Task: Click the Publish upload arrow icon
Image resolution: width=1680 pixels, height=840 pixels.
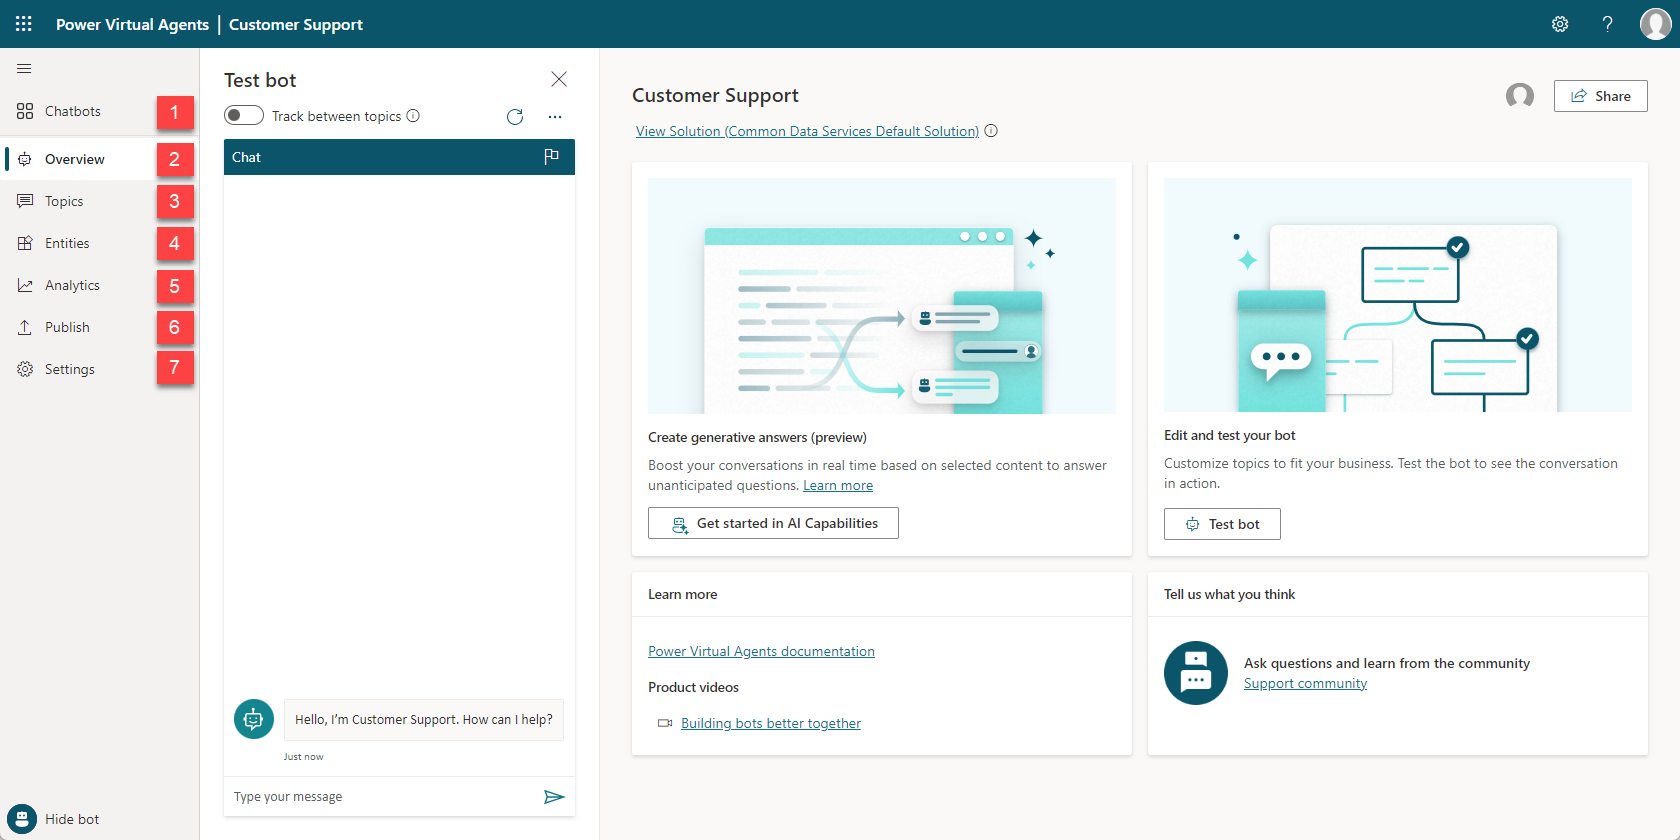Action: coord(25,327)
